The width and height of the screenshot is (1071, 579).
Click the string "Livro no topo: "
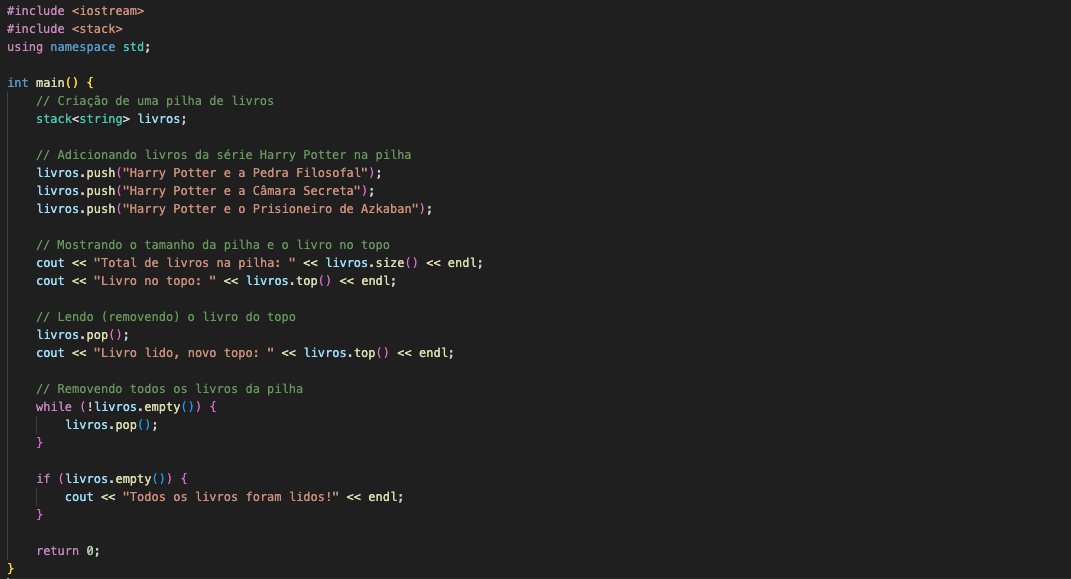(154, 281)
